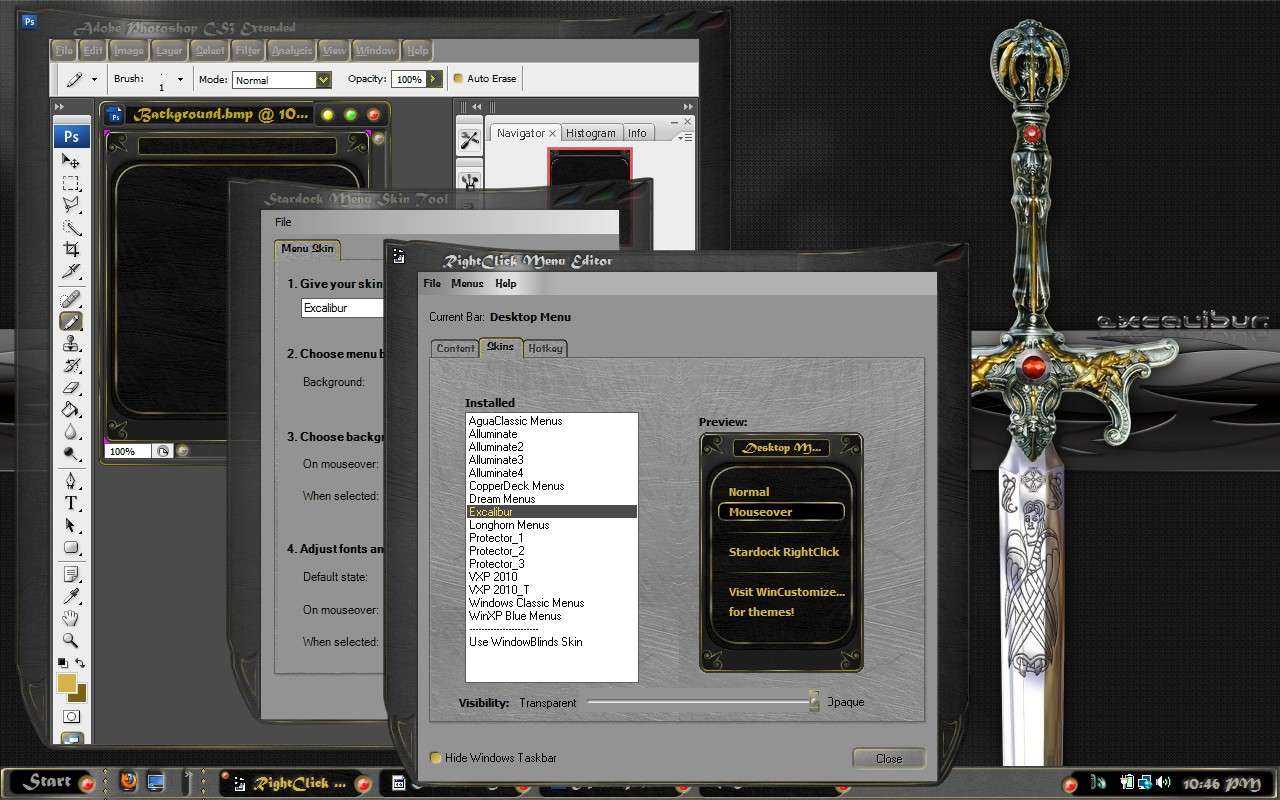Open Photoshop Layer menu
This screenshot has height=800, width=1280.
169,50
